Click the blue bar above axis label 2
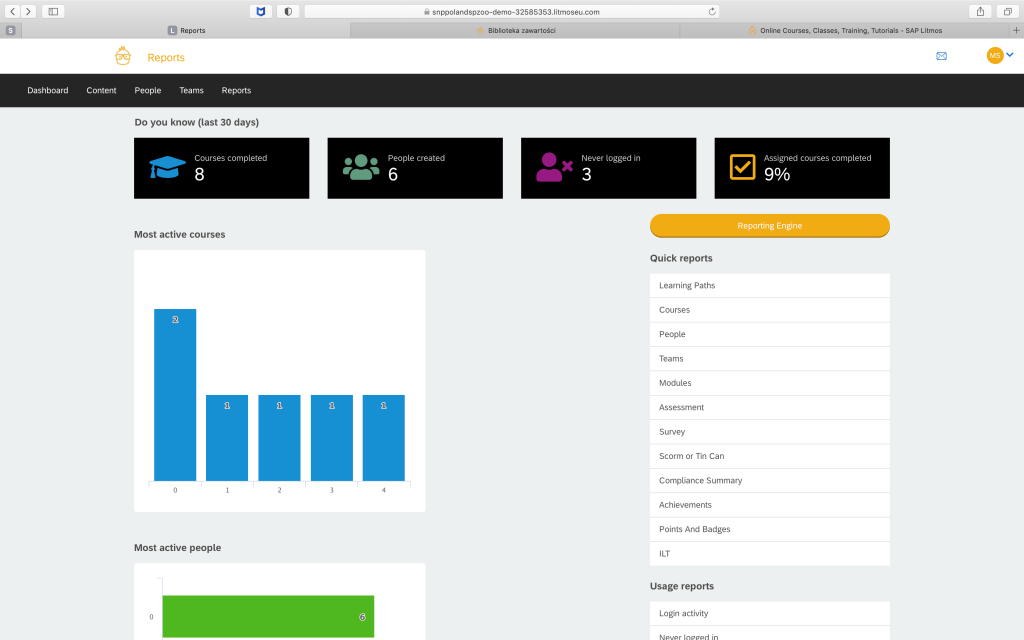The width and height of the screenshot is (1024, 640). [x=280, y=438]
